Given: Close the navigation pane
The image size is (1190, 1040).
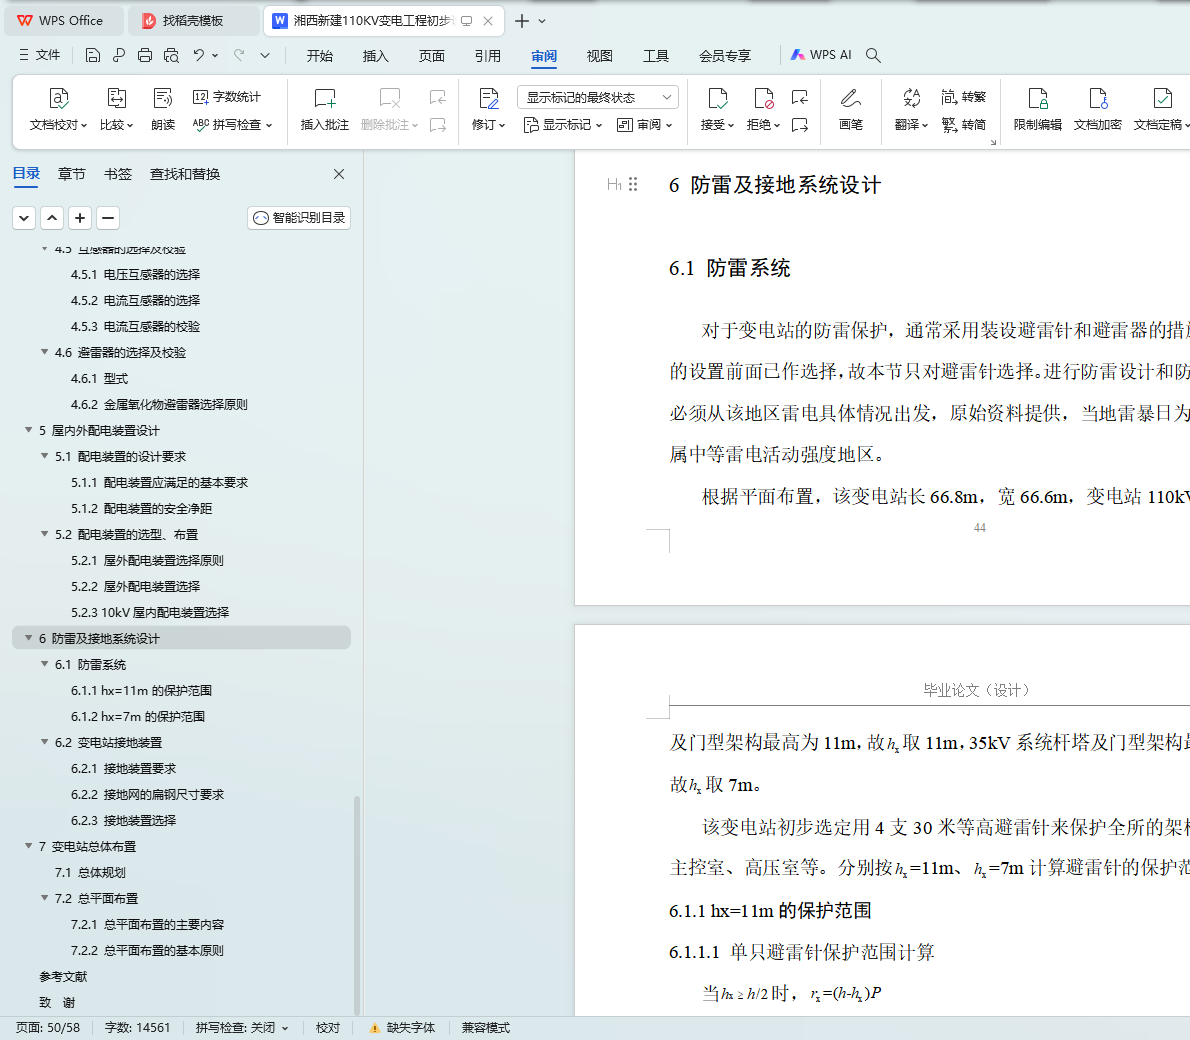Looking at the screenshot, I should (339, 174).
